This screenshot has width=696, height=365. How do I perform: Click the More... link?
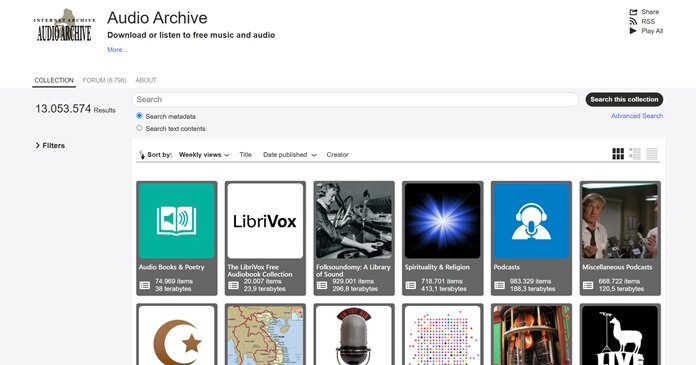(117, 50)
